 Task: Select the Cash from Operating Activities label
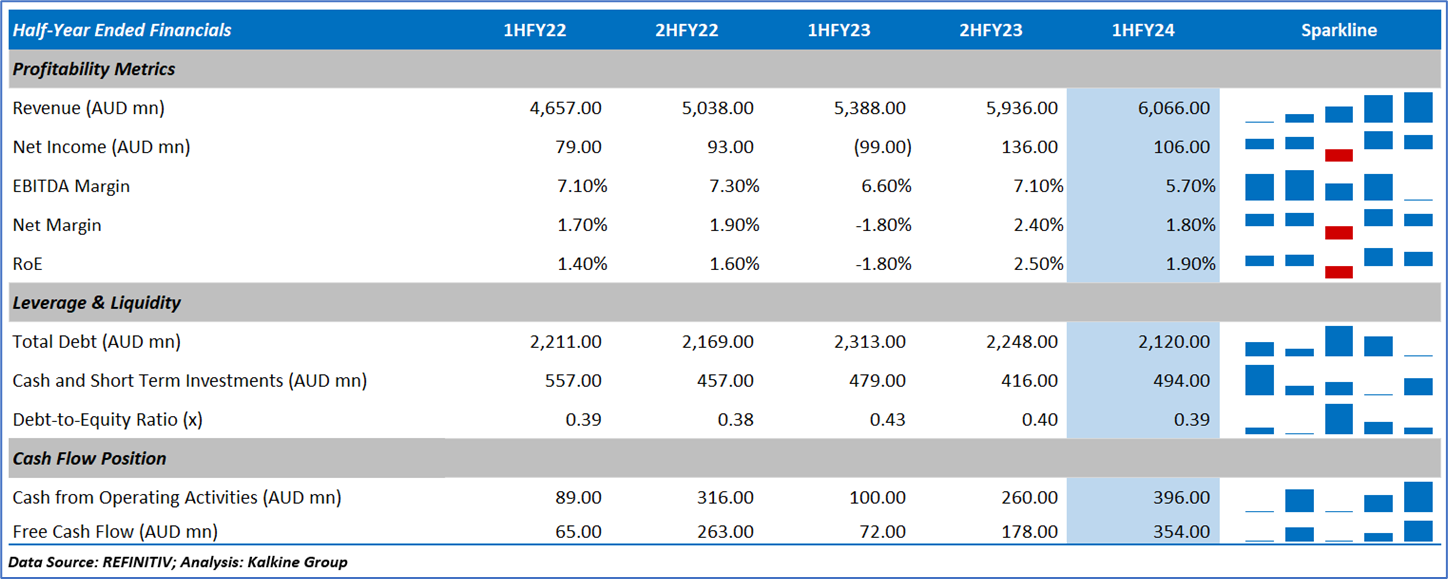click(x=176, y=497)
